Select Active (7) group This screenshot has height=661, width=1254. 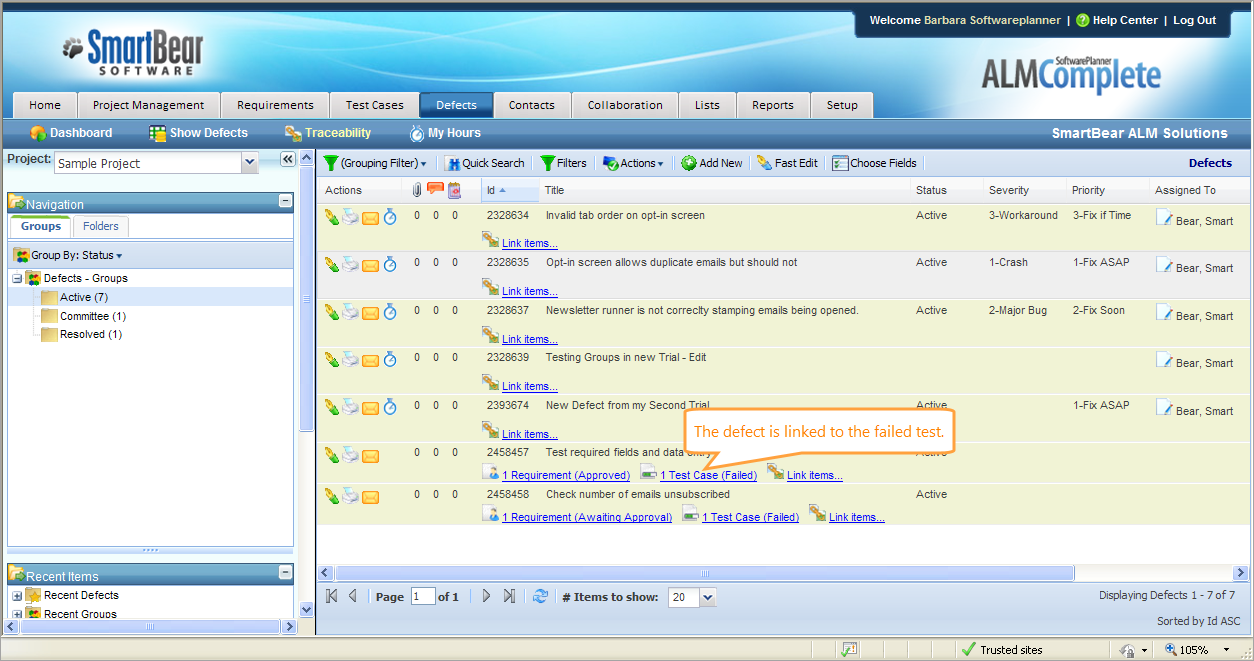[x=84, y=297]
